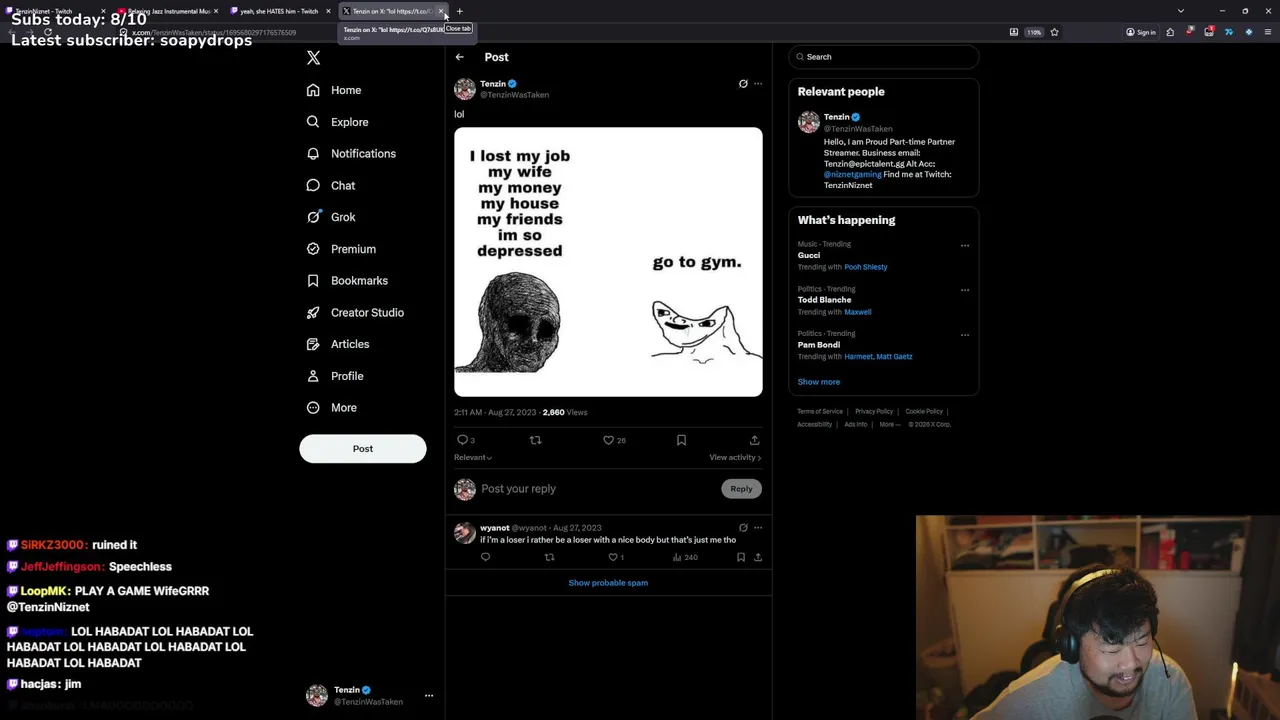Open Privacy Policy footer link

point(874,412)
